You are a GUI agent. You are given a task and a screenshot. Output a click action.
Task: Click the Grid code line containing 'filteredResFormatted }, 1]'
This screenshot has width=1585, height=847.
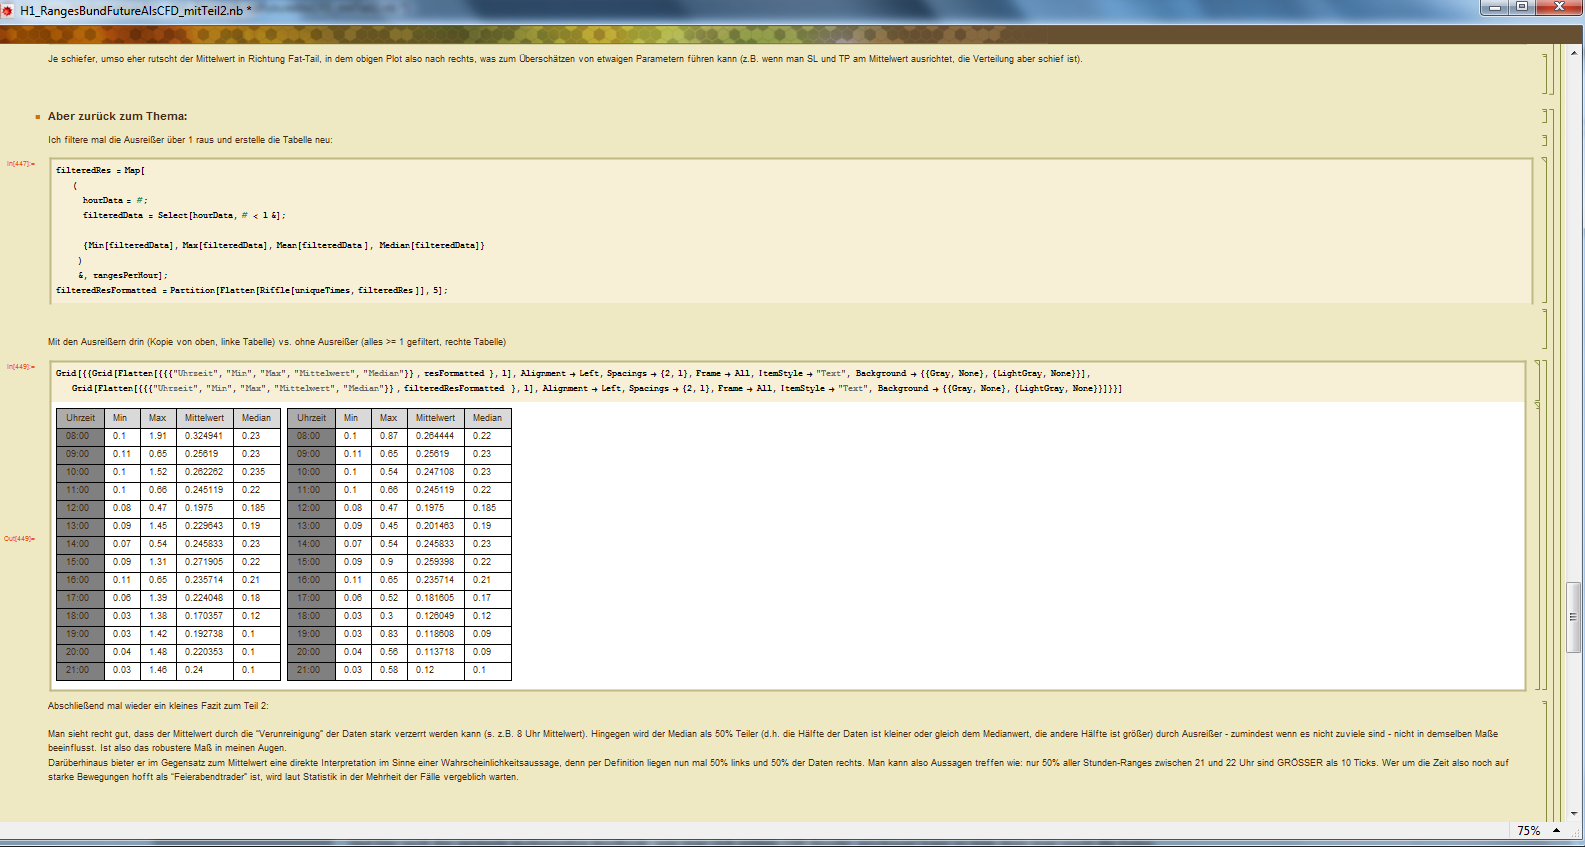[x=597, y=388]
